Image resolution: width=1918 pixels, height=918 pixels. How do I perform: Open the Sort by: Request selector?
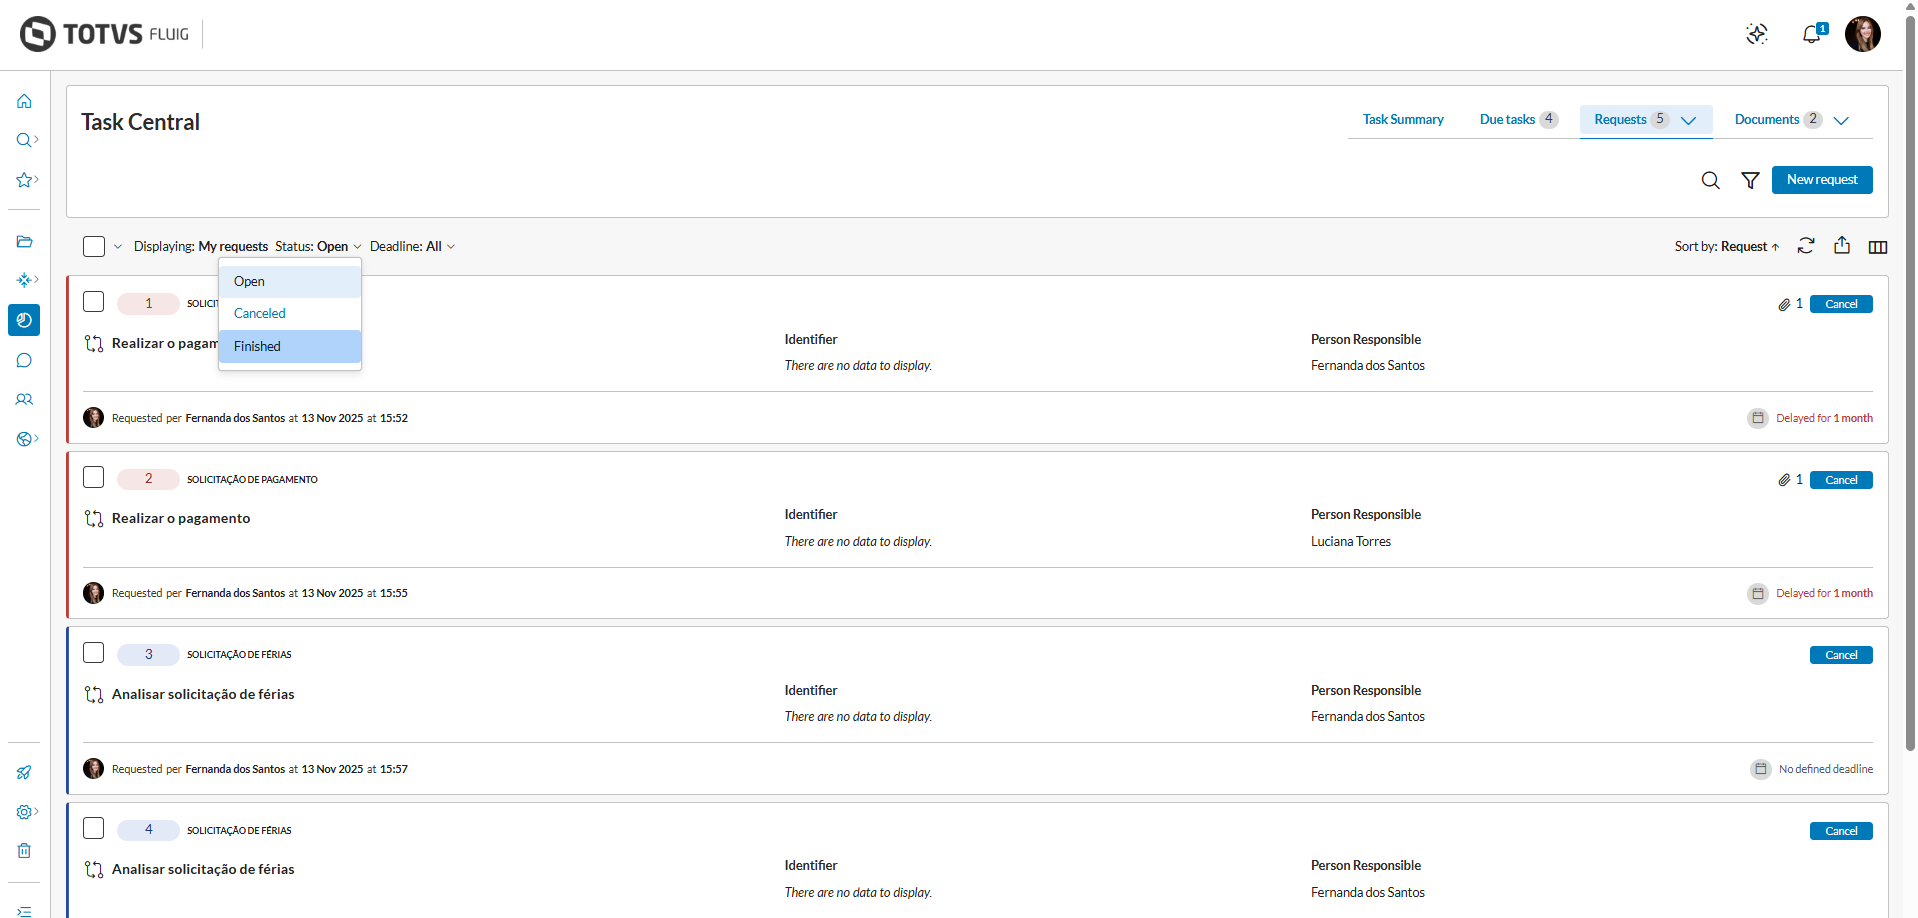tap(1726, 247)
